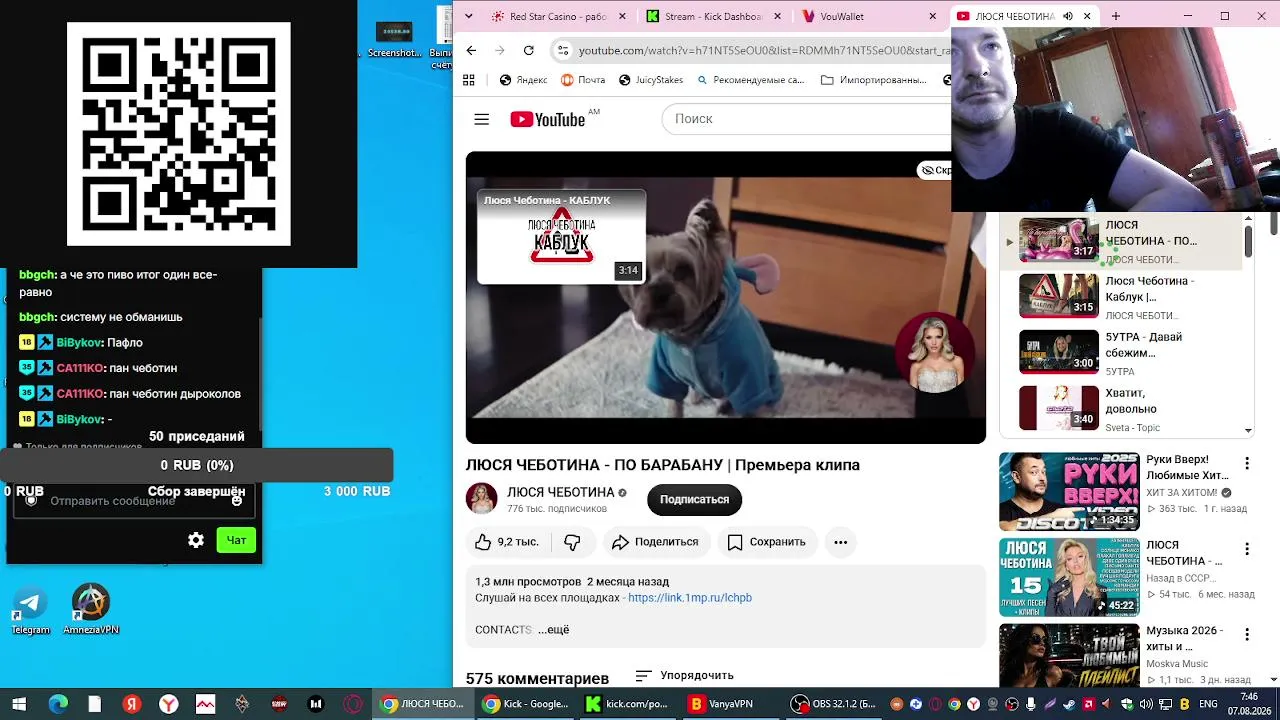
Task: Open the Почта bookmark
Action: [x=583, y=80]
